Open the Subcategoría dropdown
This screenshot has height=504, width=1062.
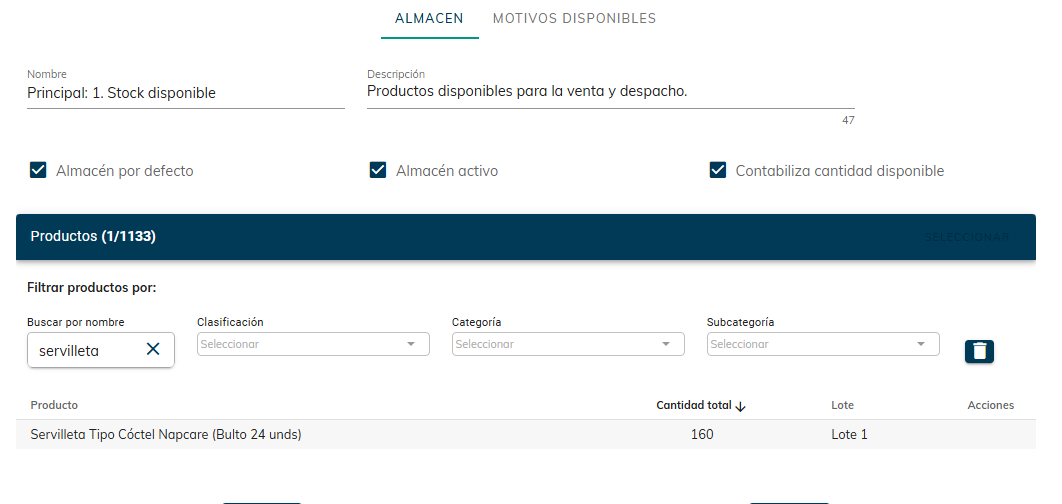coord(822,344)
